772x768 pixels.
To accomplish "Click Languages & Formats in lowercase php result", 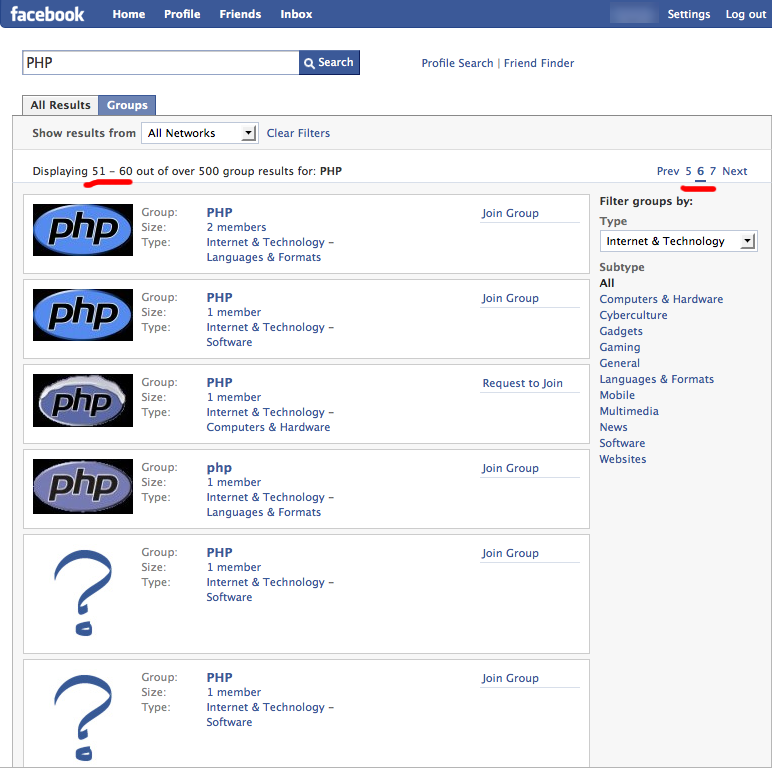I will (263, 512).
